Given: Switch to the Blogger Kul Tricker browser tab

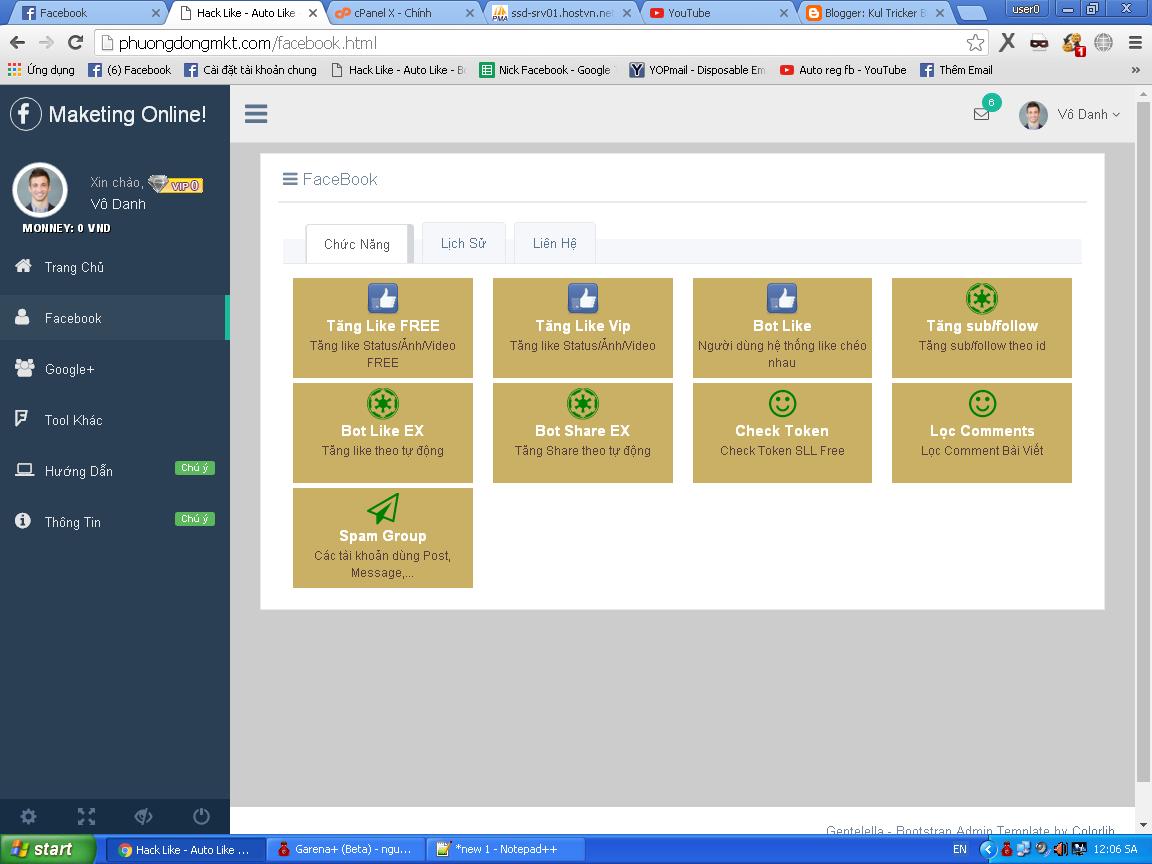Looking at the screenshot, I should [x=874, y=12].
